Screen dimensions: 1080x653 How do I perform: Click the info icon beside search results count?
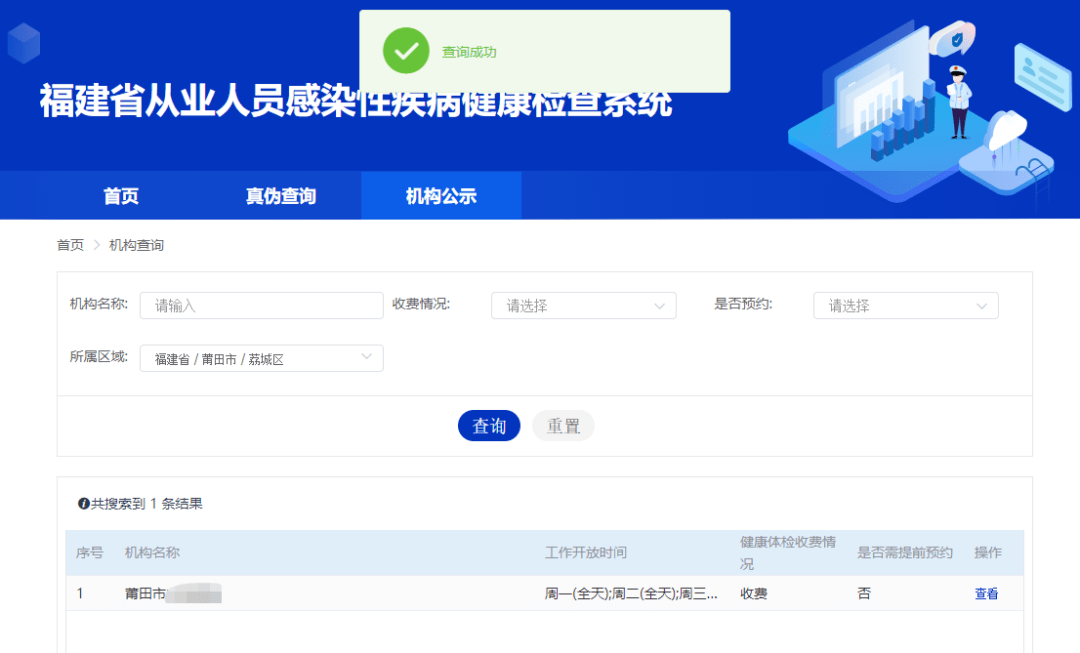coord(84,504)
